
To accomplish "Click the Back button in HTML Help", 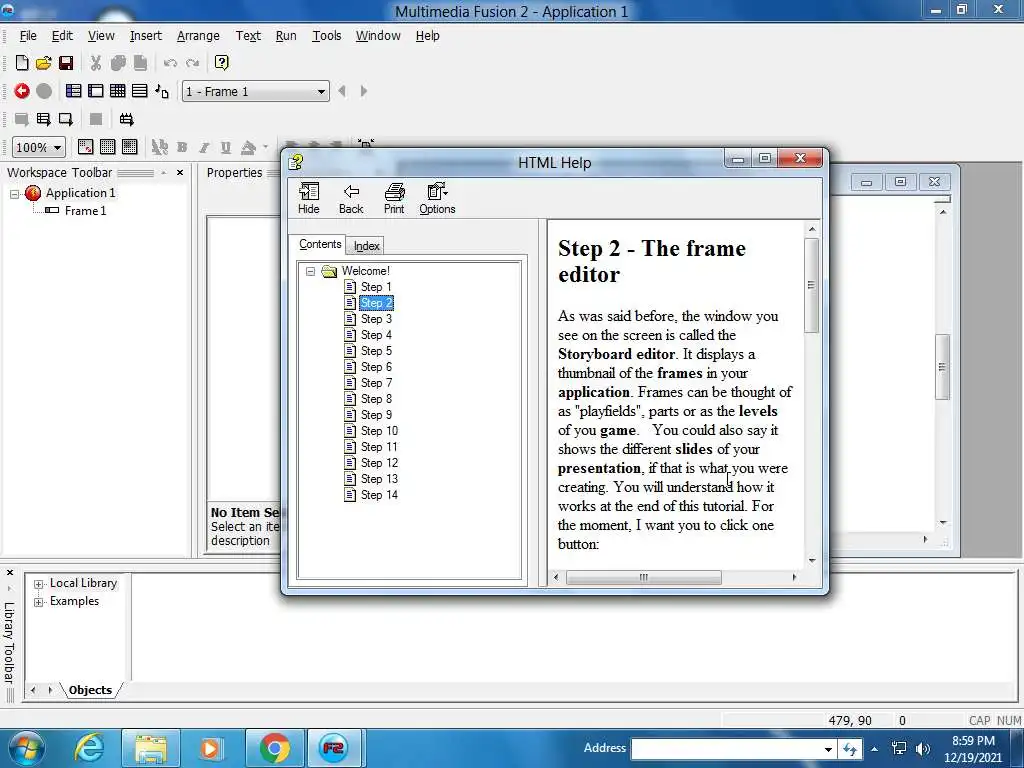I will click(x=351, y=199).
